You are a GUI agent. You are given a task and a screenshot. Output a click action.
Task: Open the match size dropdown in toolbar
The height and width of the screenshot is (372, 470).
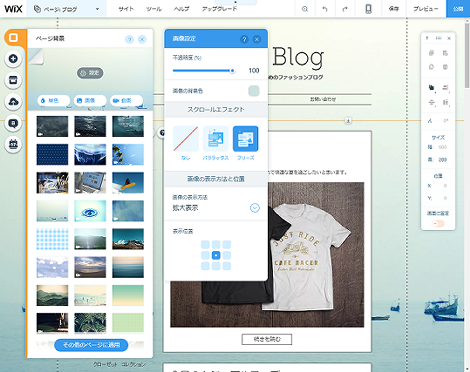[446, 102]
